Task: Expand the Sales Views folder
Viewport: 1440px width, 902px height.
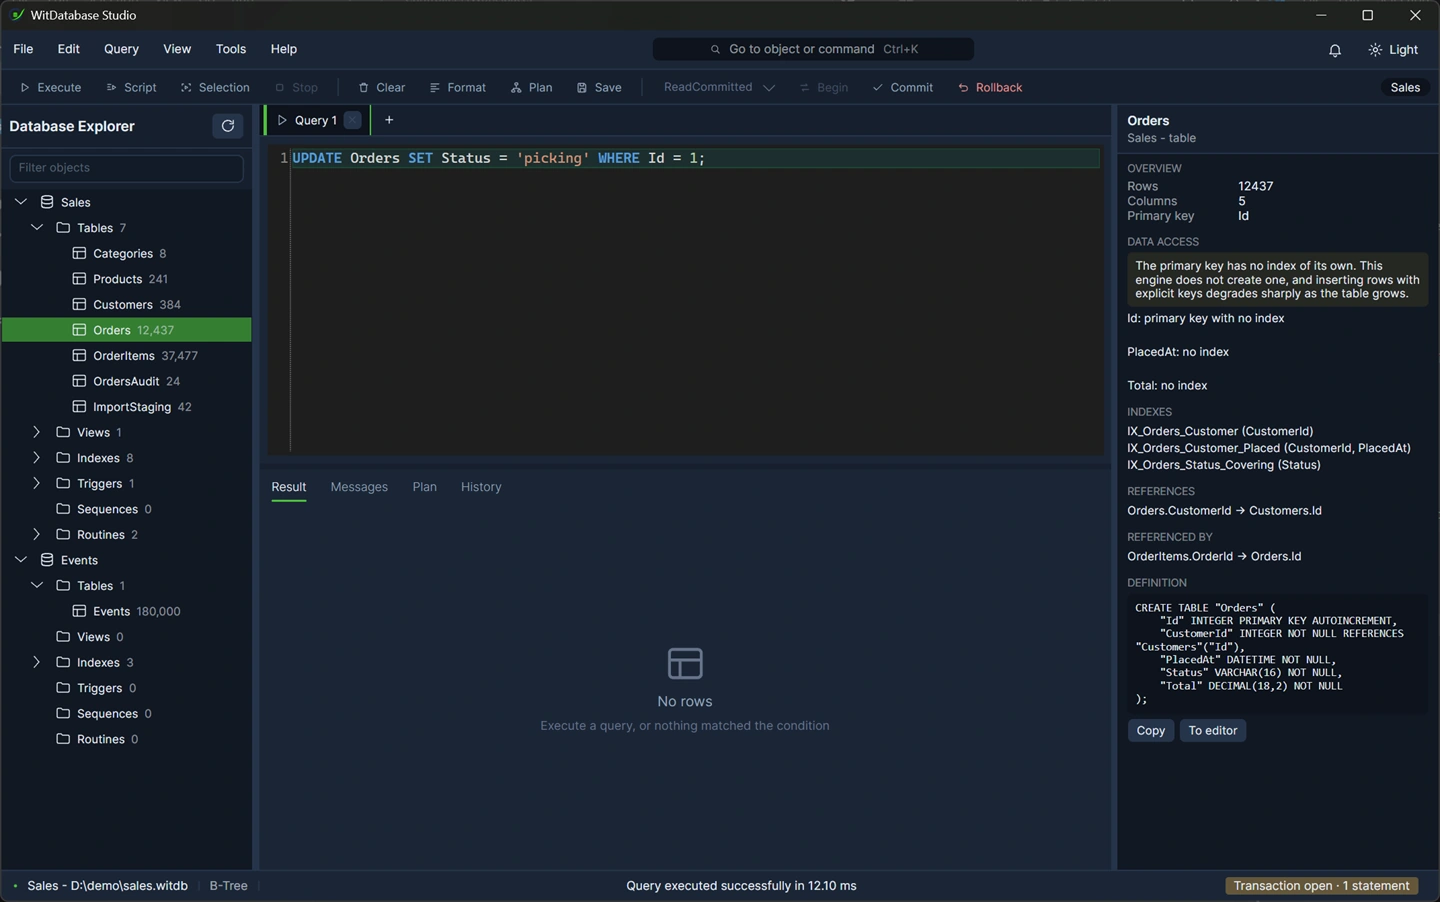Action: coord(37,432)
